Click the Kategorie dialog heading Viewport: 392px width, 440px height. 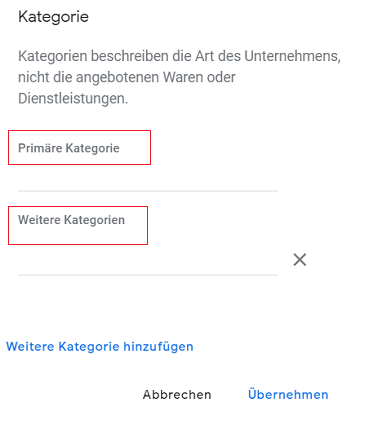53,17
